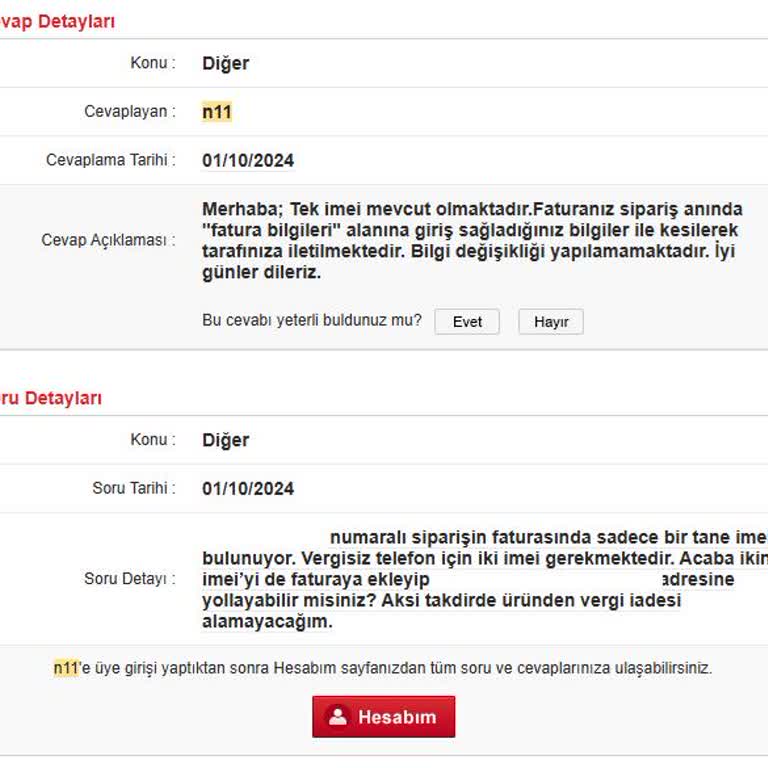Click the answer text starting with Merhaba
The width and height of the screenshot is (768, 768).
point(472,240)
